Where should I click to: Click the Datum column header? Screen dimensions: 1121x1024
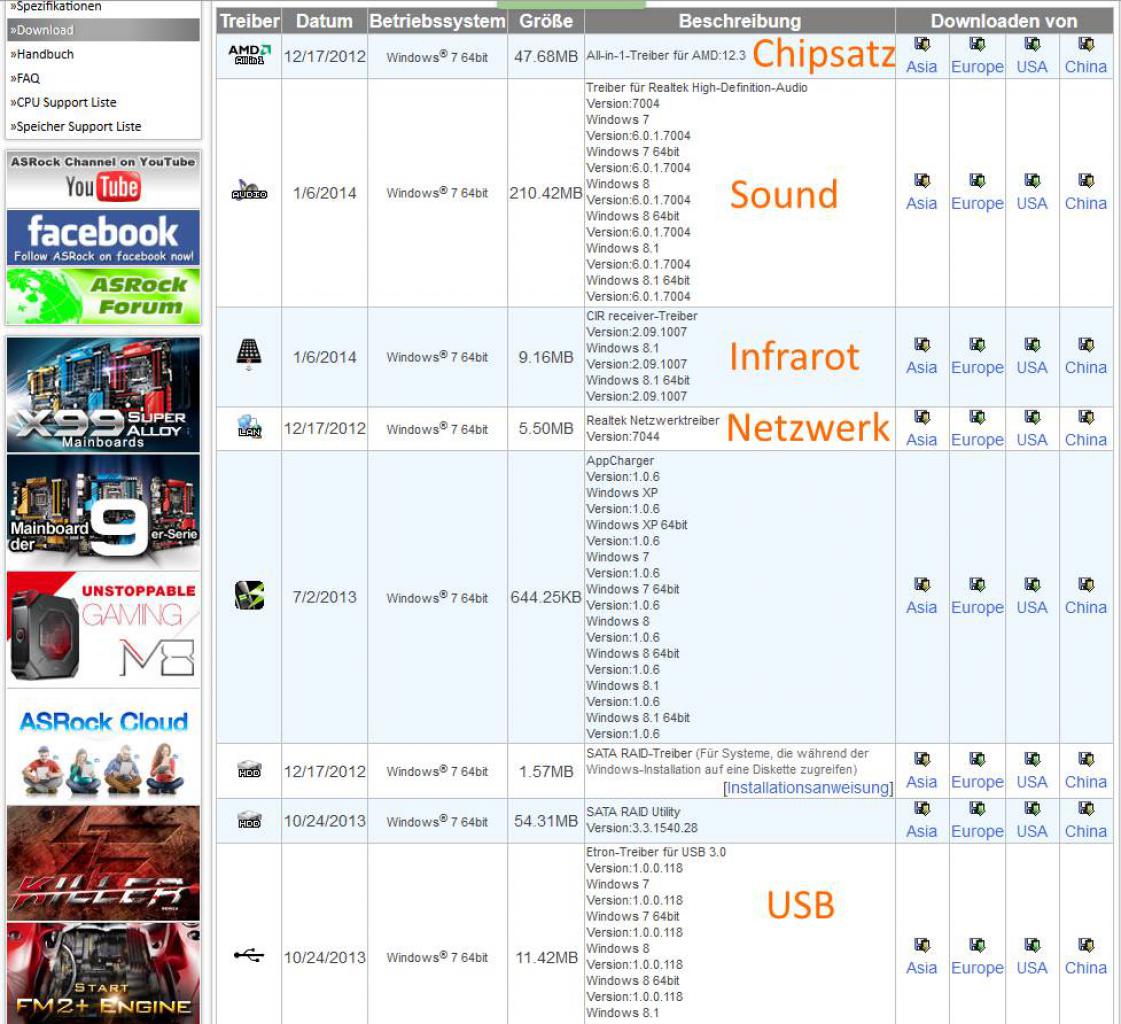(x=325, y=21)
